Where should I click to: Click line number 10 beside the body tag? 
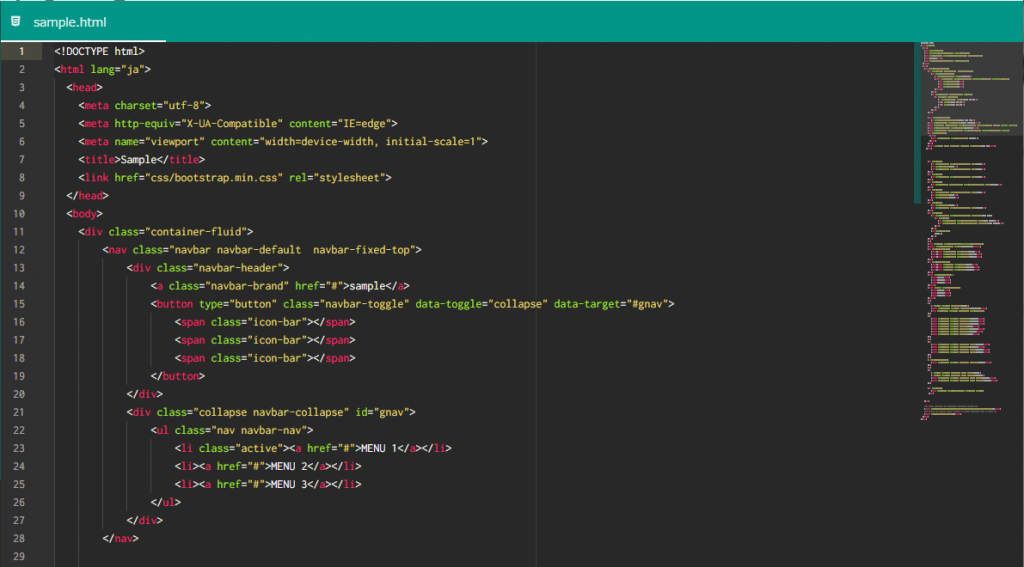click(21, 213)
